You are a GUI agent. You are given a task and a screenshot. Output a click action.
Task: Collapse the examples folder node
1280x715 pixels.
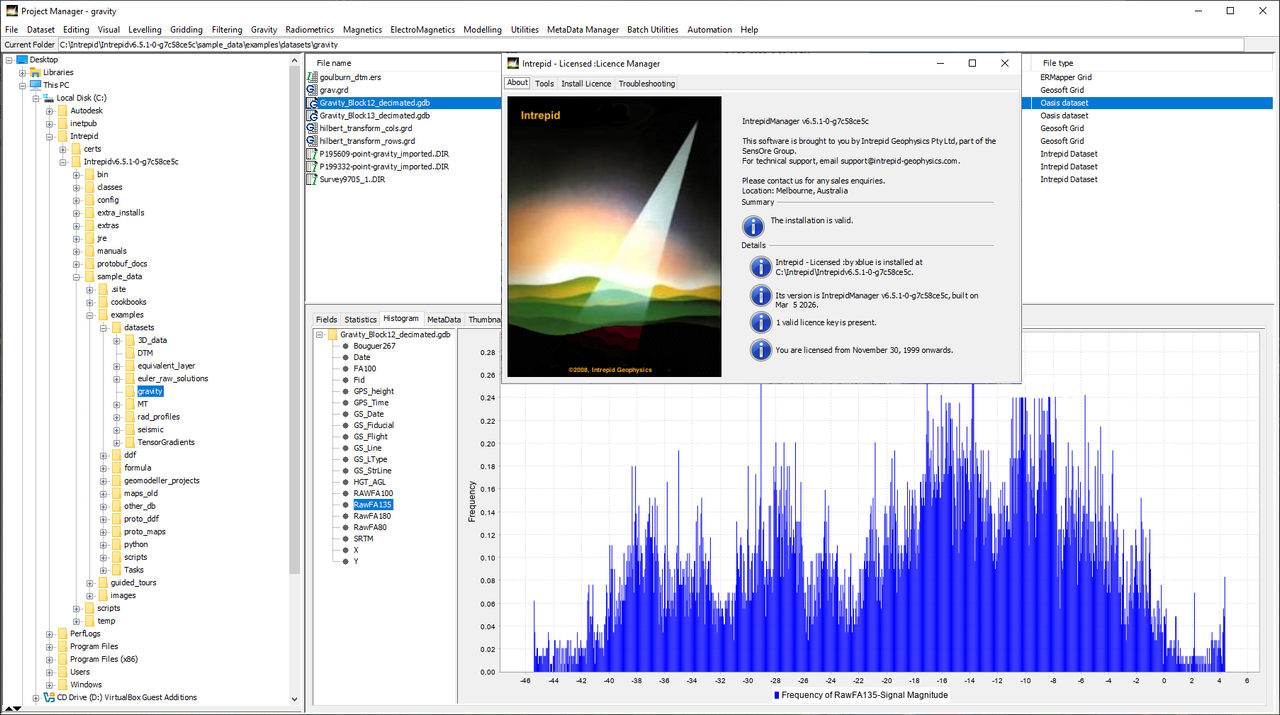pos(89,315)
